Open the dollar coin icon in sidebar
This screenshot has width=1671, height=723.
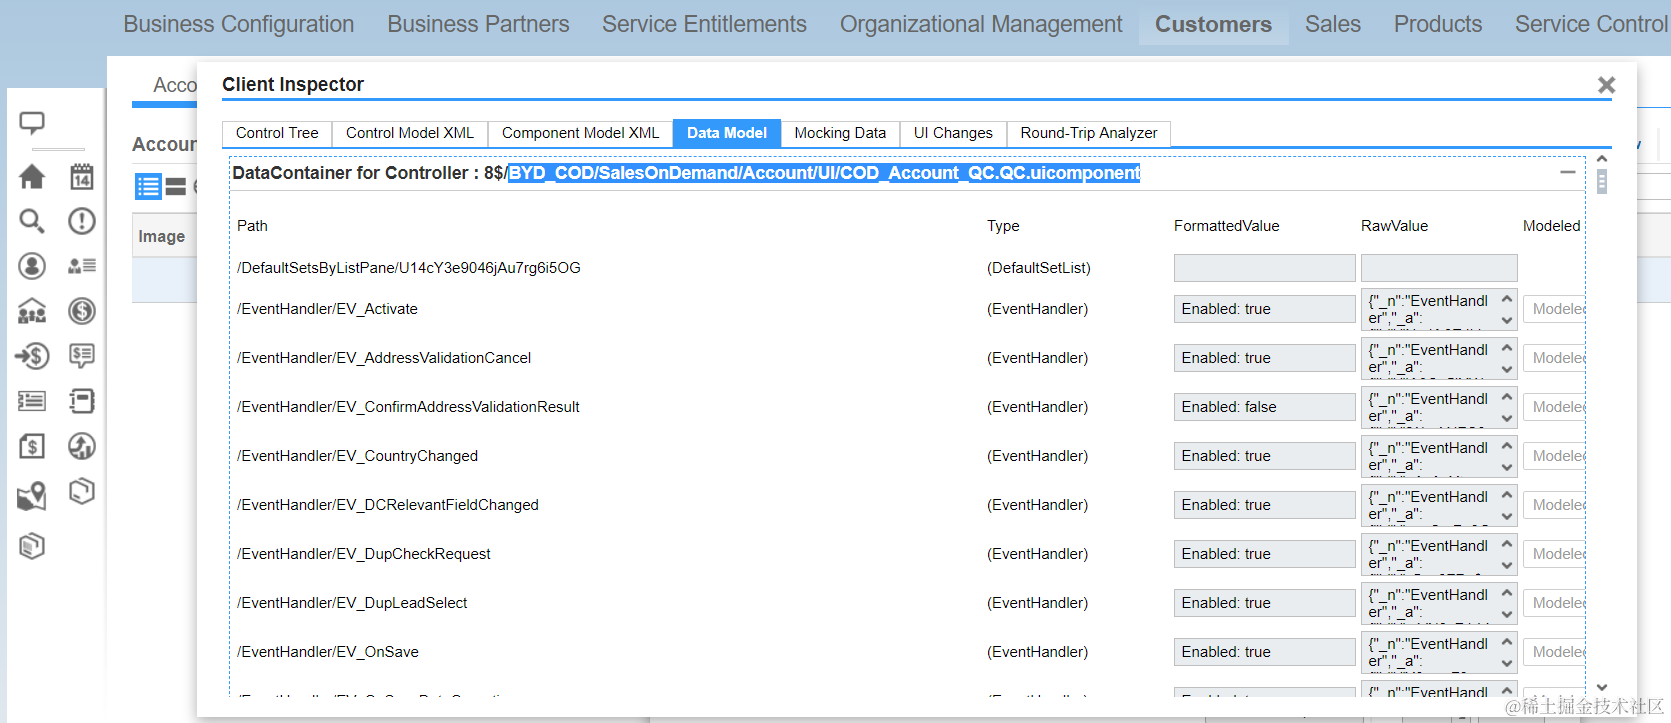pos(82,311)
